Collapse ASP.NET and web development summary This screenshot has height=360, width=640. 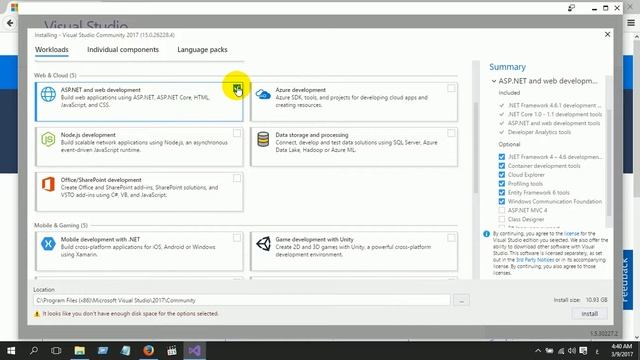coord(494,81)
